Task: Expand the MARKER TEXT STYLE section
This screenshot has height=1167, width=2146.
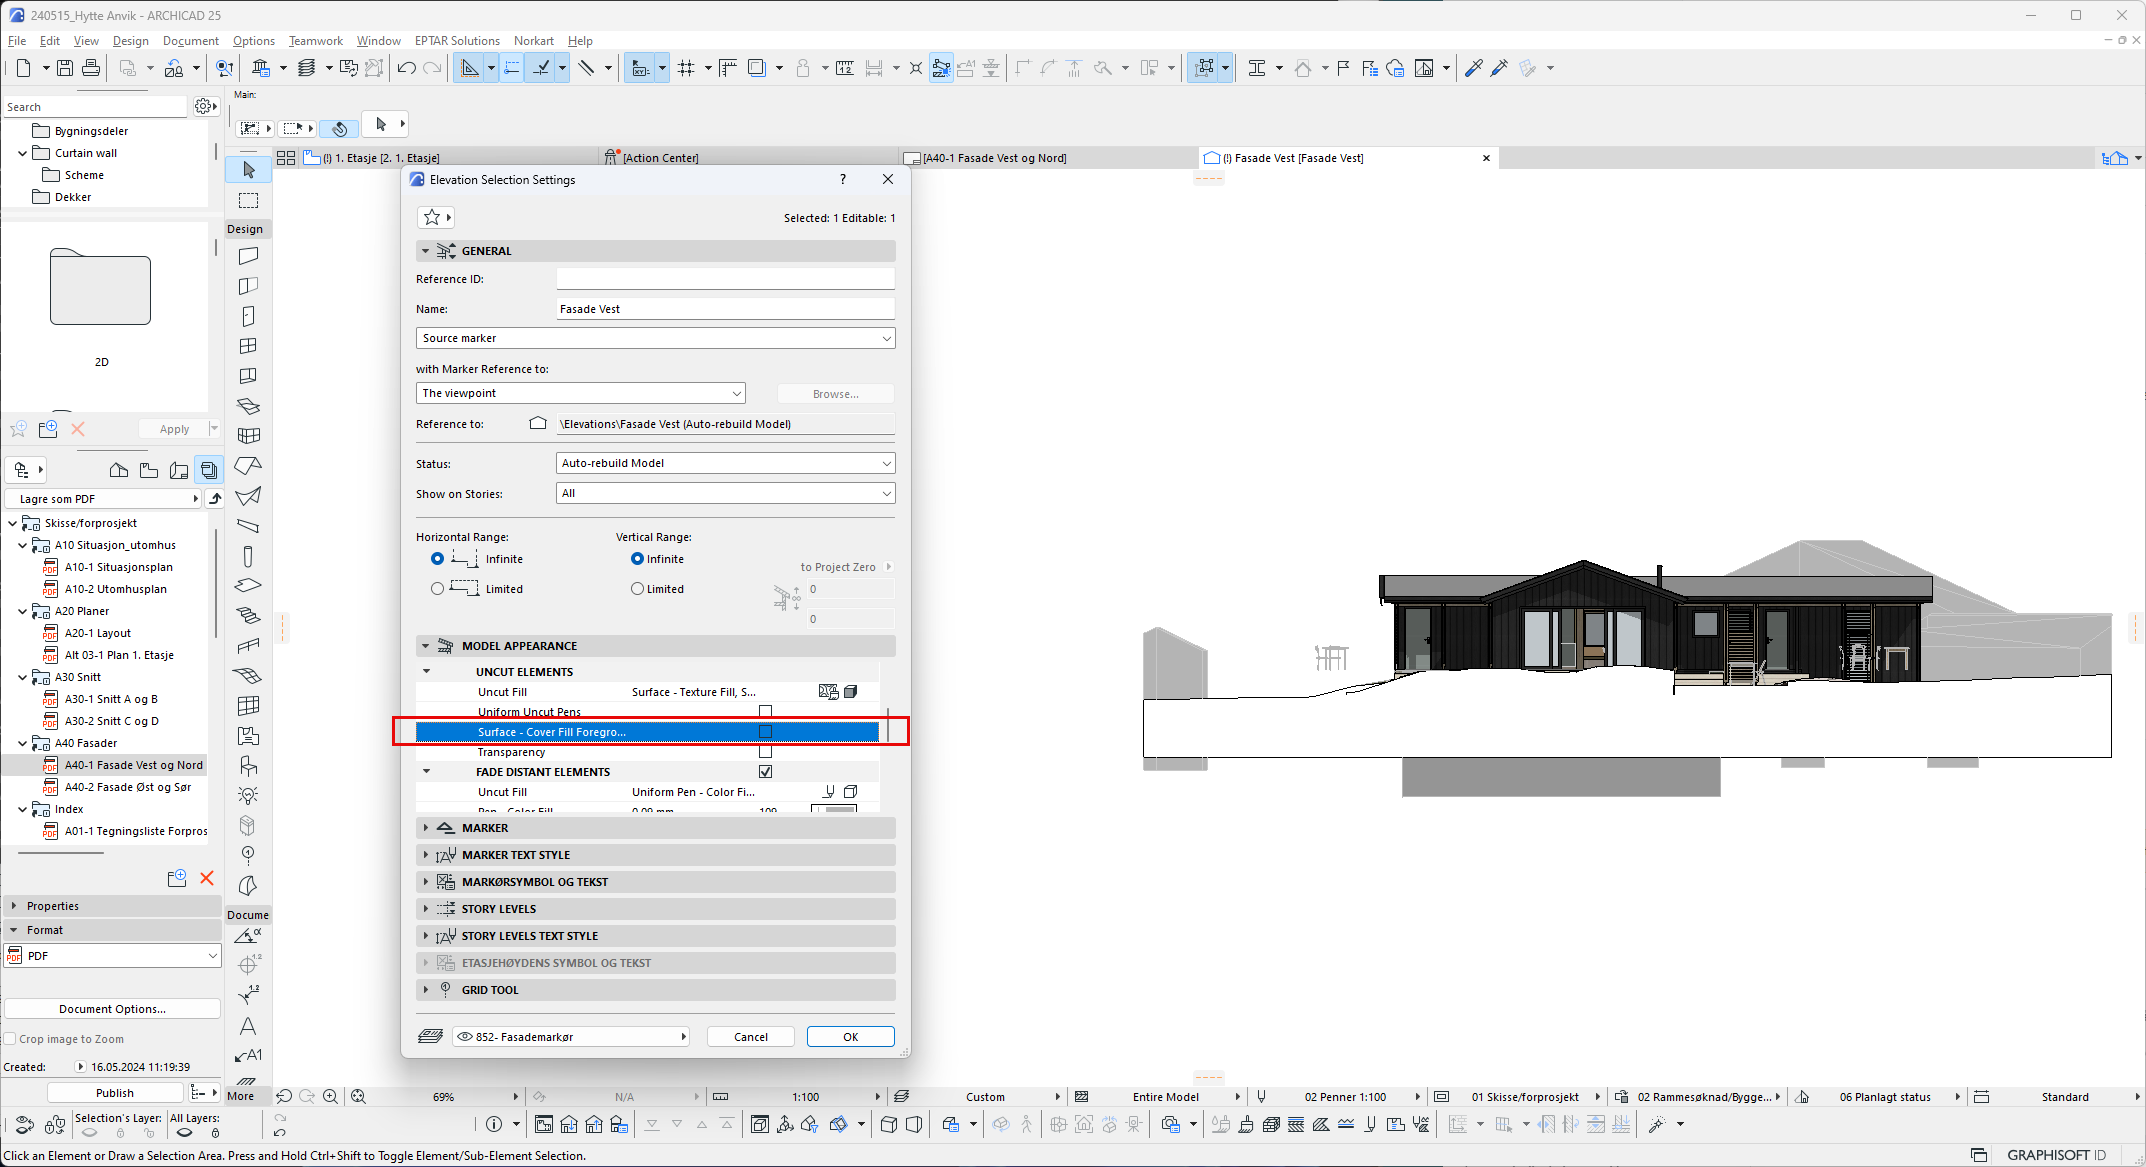Action: pyautogui.click(x=516, y=855)
